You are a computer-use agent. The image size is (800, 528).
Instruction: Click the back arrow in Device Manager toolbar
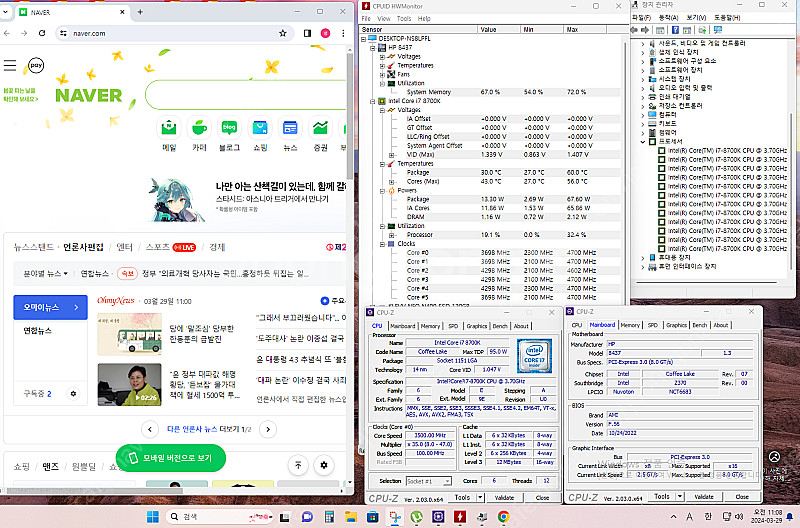[634, 30]
